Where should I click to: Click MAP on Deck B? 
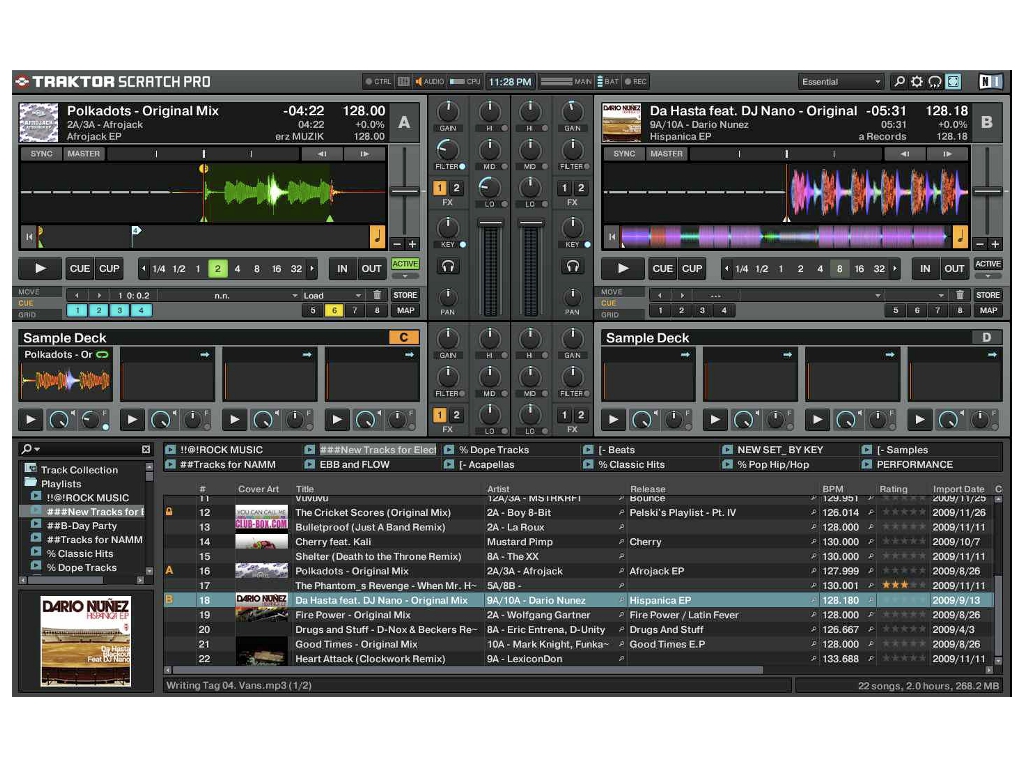tap(987, 311)
